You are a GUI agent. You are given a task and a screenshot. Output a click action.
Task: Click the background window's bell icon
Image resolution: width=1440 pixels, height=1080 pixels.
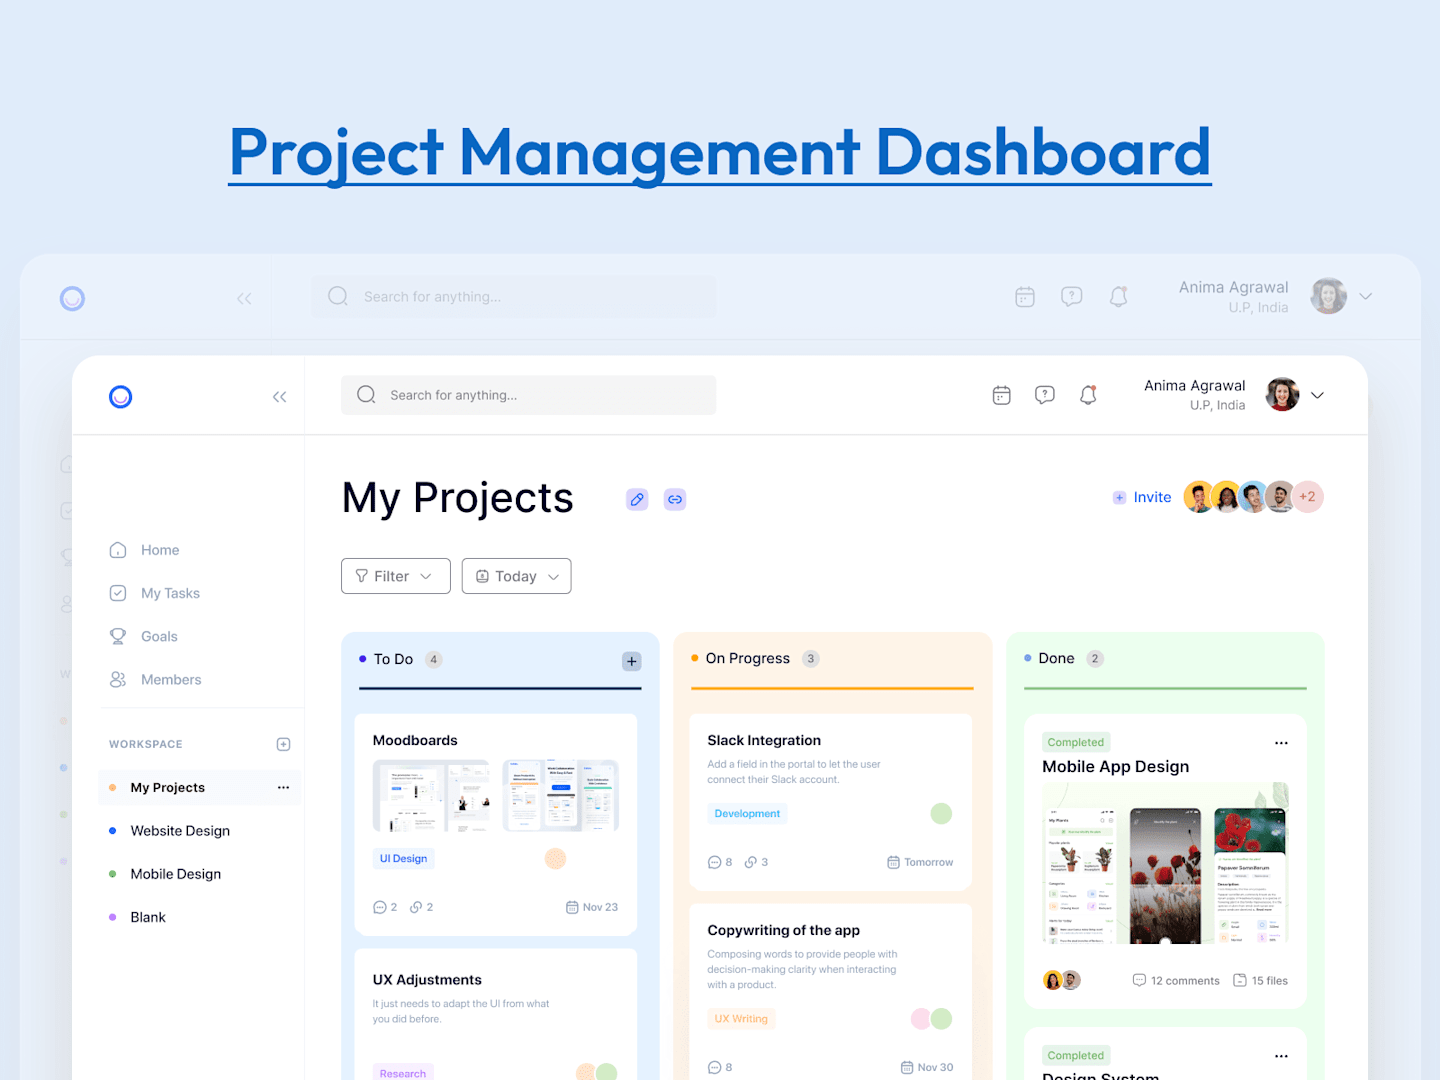point(1118,297)
